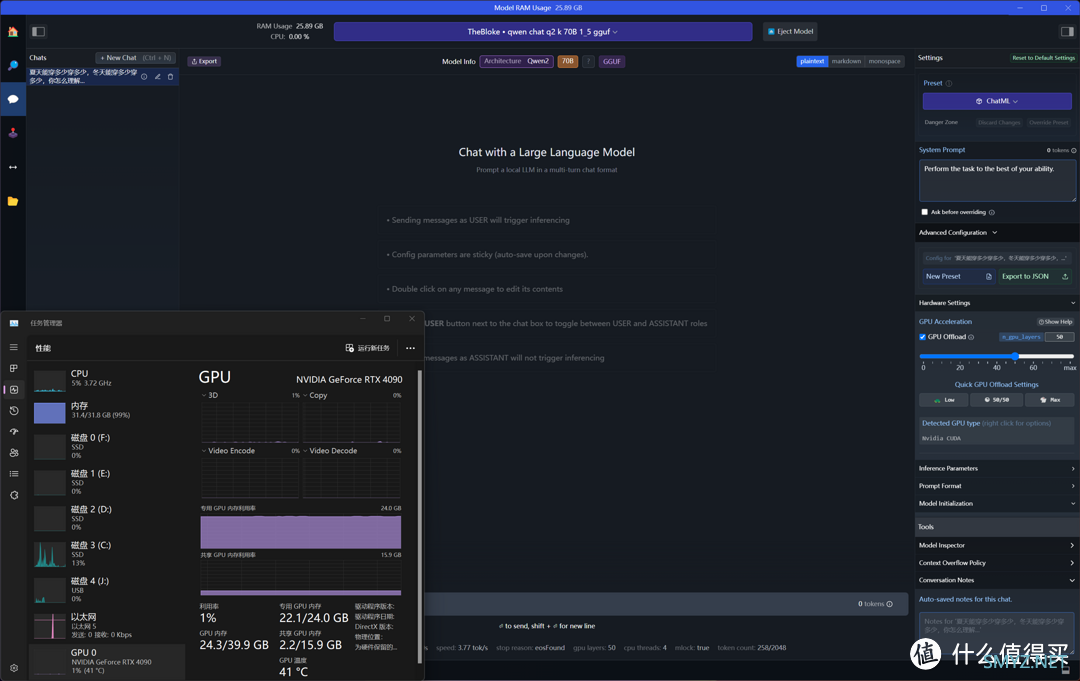The height and width of the screenshot is (681, 1080).
Task: Start a New Chat
Action: coord(136,58)
